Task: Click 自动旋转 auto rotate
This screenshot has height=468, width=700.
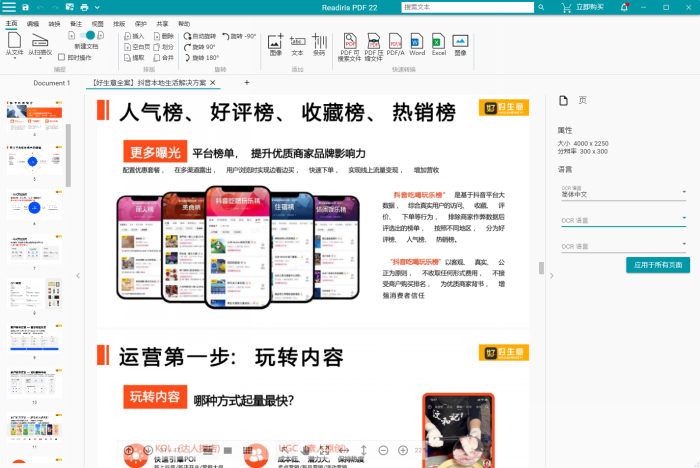Action: (200, 36)
